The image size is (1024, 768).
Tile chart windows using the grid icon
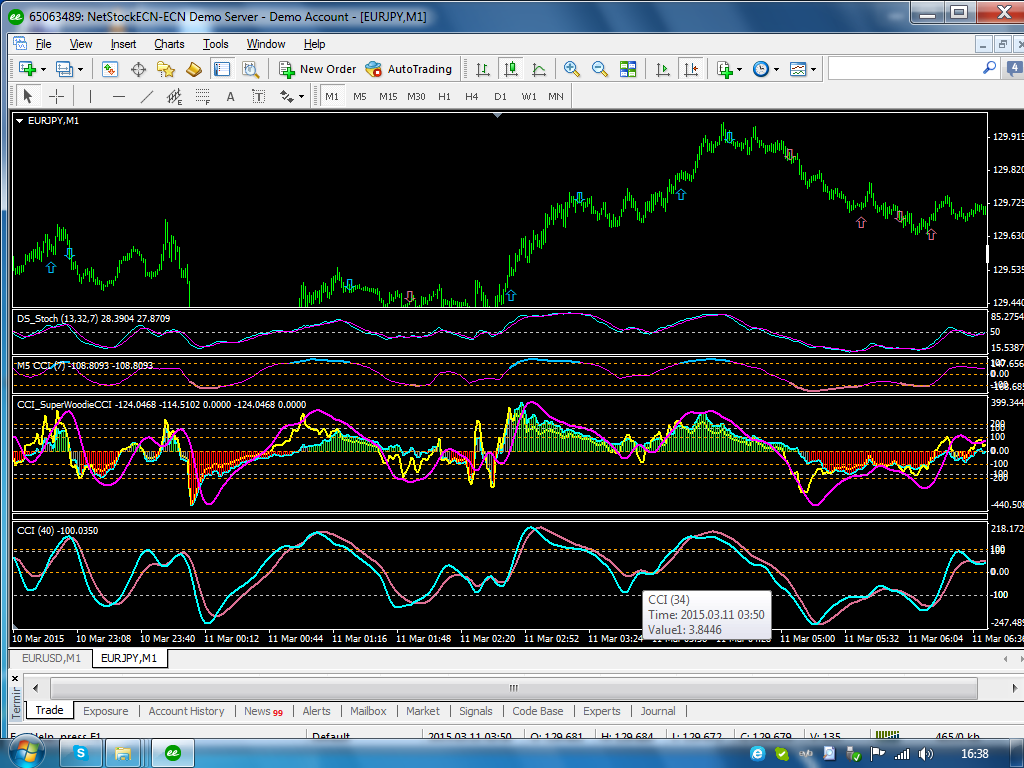[x=628, y=69]
